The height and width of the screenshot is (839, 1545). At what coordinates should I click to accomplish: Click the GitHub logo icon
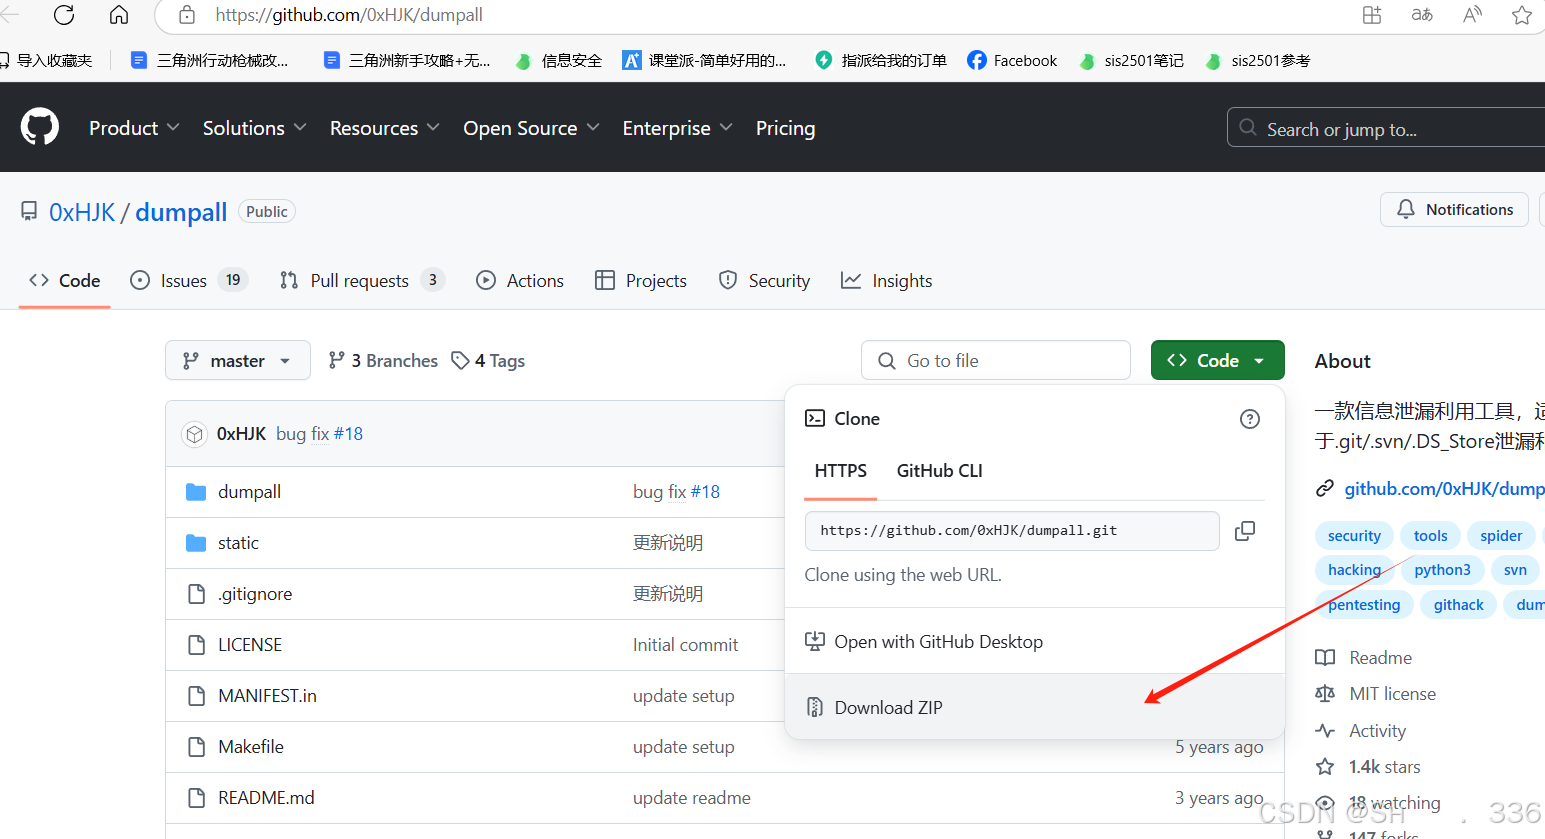[x=40, y=128]
